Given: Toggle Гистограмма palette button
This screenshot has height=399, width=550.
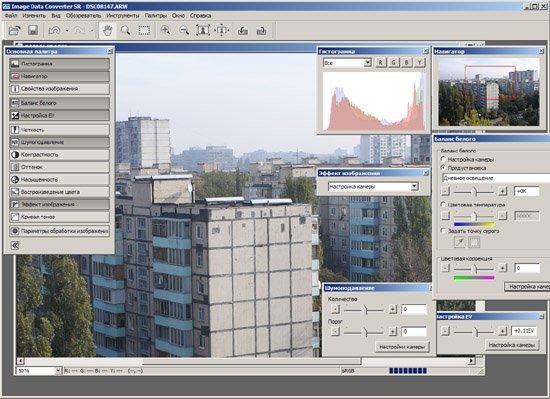Looking at the screenshot, I should (60, 64).
